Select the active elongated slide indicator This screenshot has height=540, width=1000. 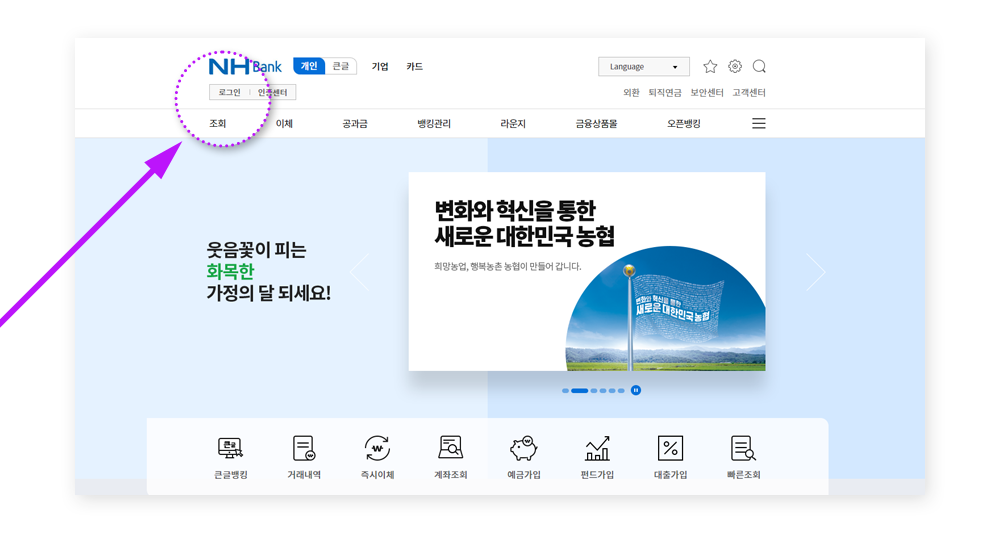(x=580, y=391)
